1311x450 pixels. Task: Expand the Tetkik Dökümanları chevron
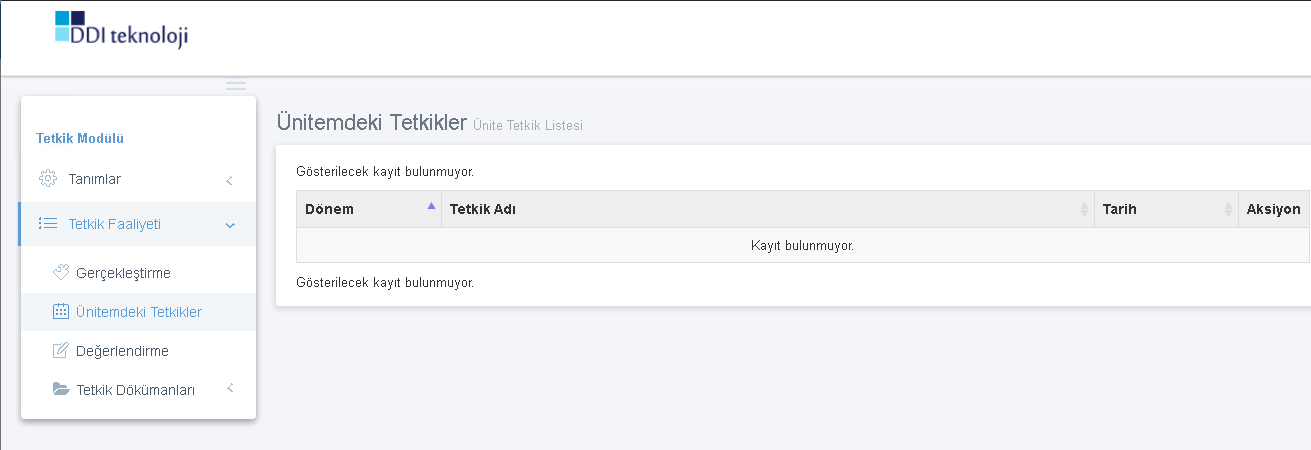click(229, 388)
